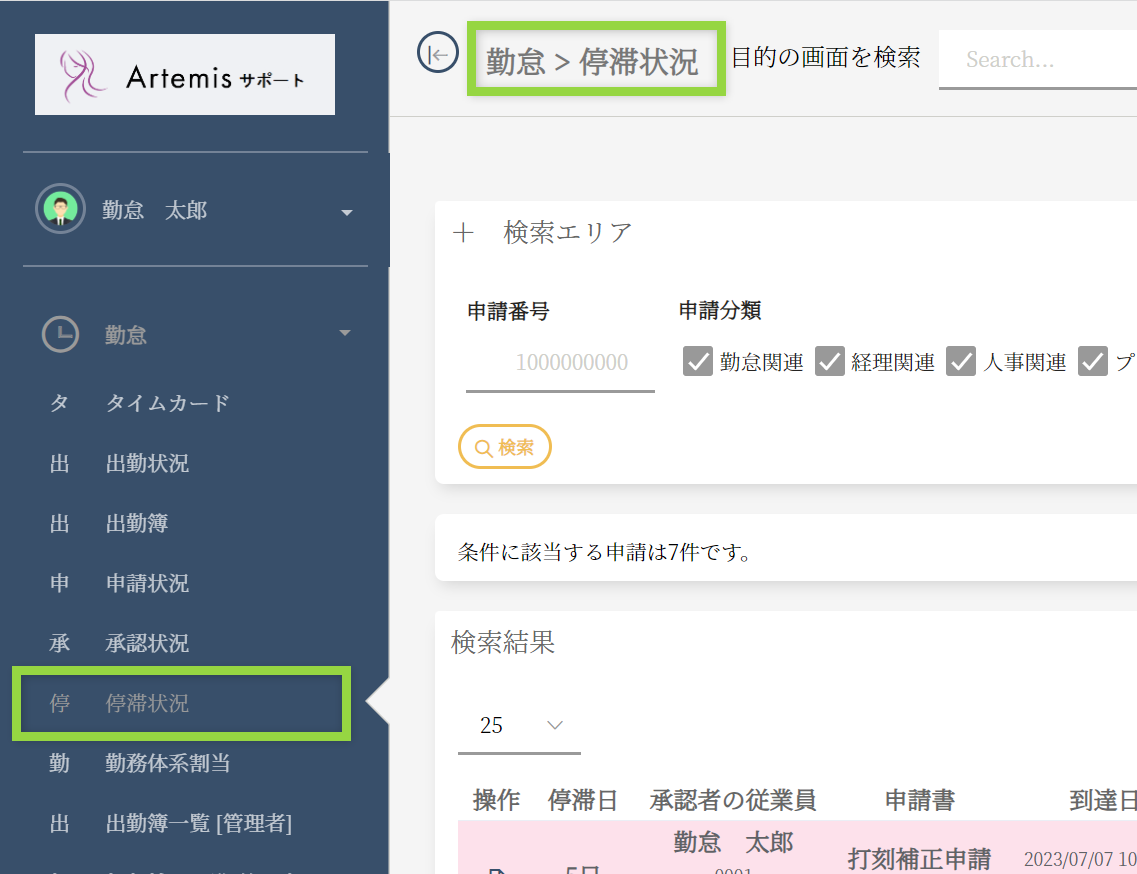Open the 申請状況 menu item
This screenshot has height=874, width=1137.
(x=147, y=584)
